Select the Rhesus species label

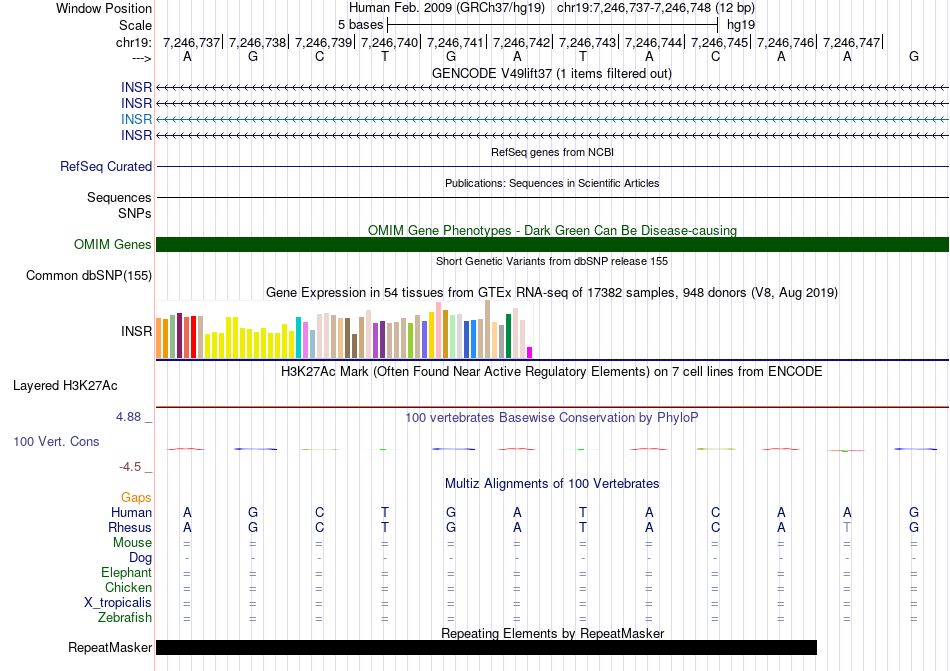pyautogui.click(x=129, y=527)
